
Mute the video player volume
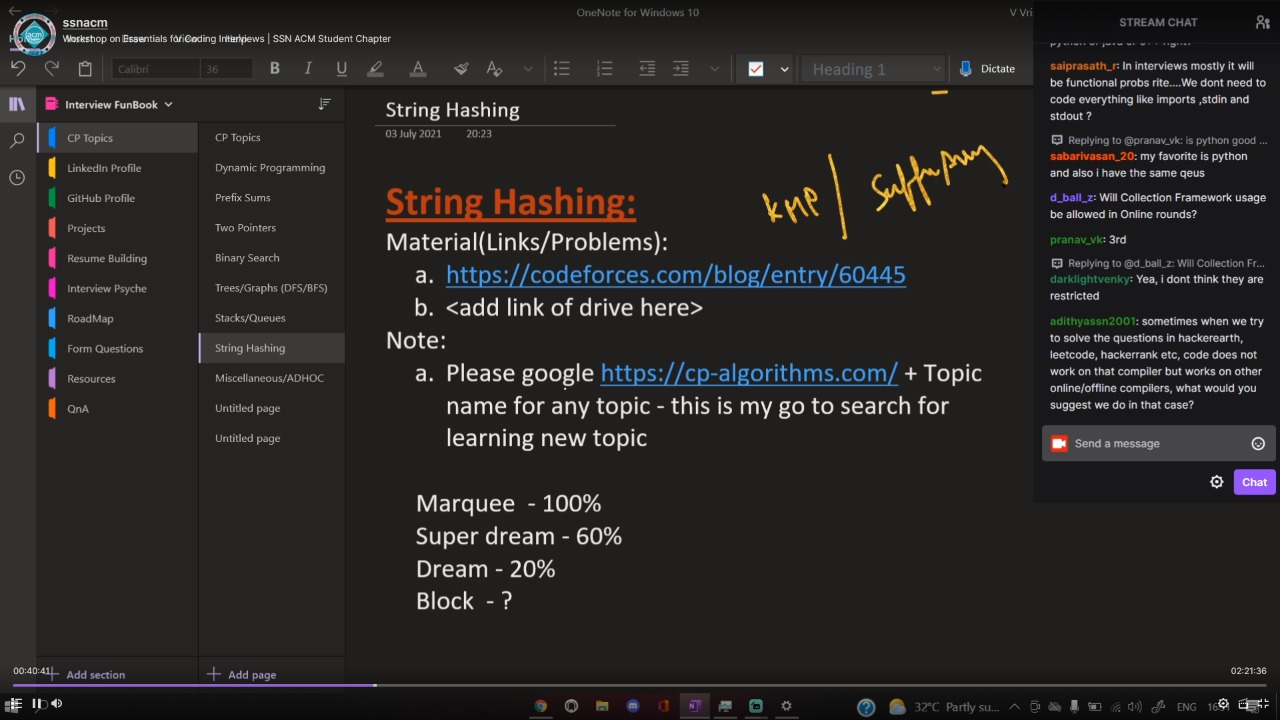coord(57,703)
